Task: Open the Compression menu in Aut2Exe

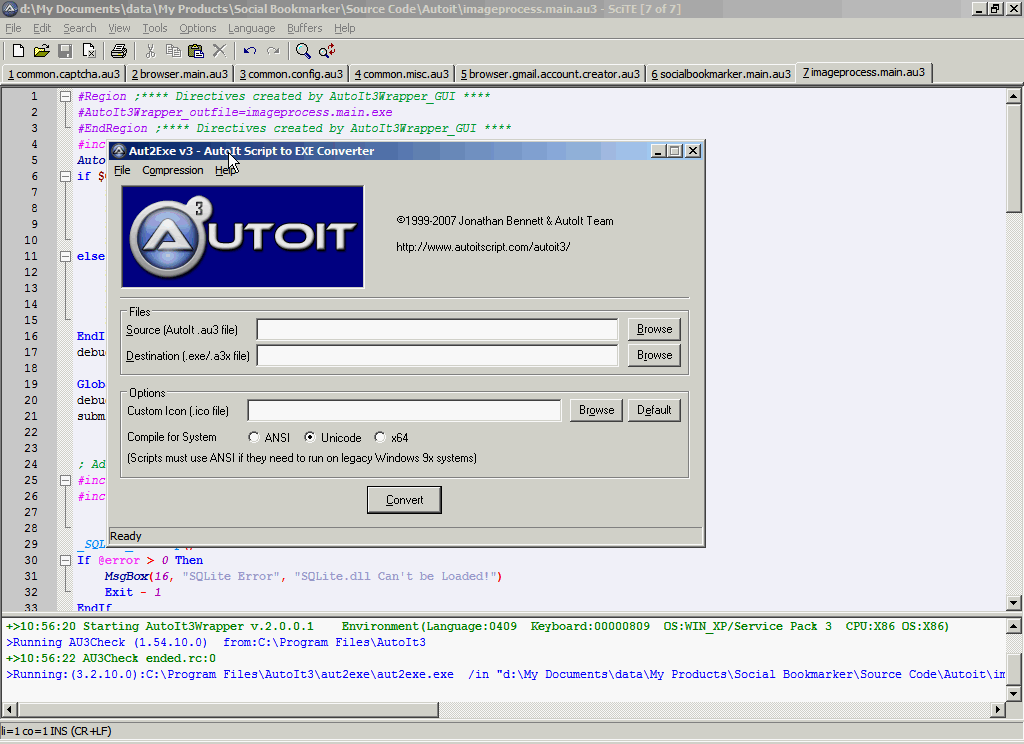Action: click(x=172, y=170)
